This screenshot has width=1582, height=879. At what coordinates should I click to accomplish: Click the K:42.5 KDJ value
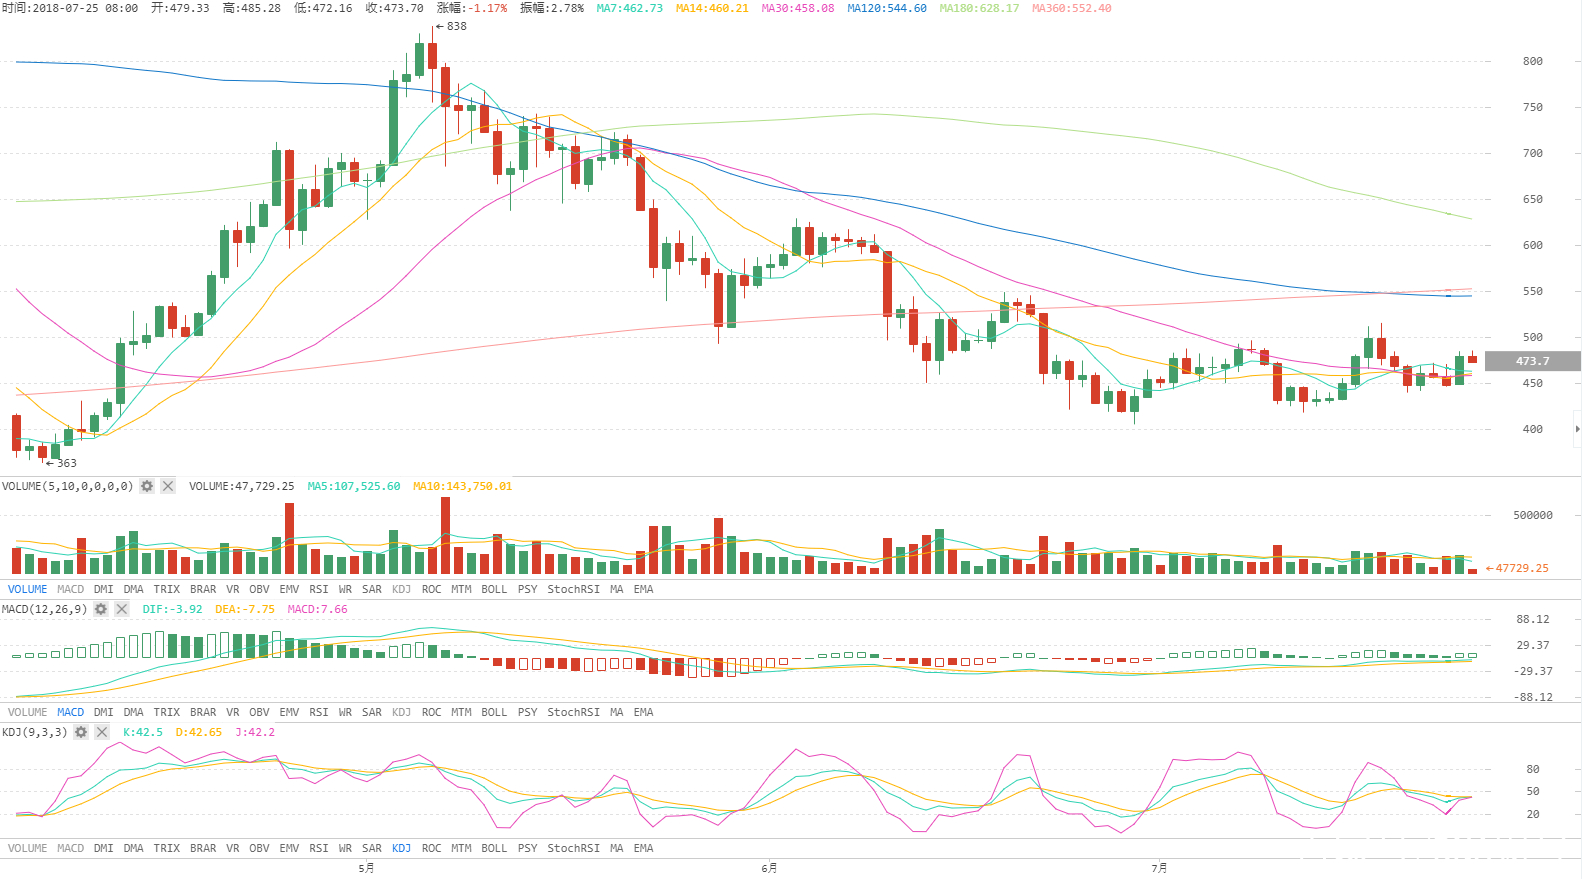point(143,732)
